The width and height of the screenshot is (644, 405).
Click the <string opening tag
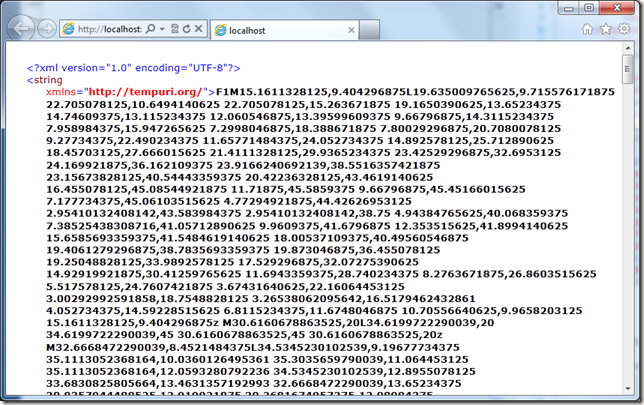click(x=45, y=80)
